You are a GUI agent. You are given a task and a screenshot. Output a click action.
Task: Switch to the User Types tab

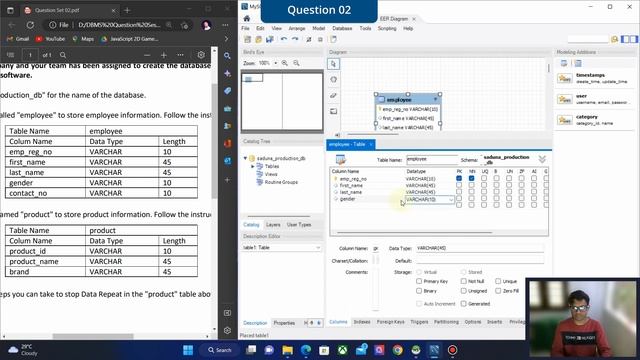click(299, 225)
